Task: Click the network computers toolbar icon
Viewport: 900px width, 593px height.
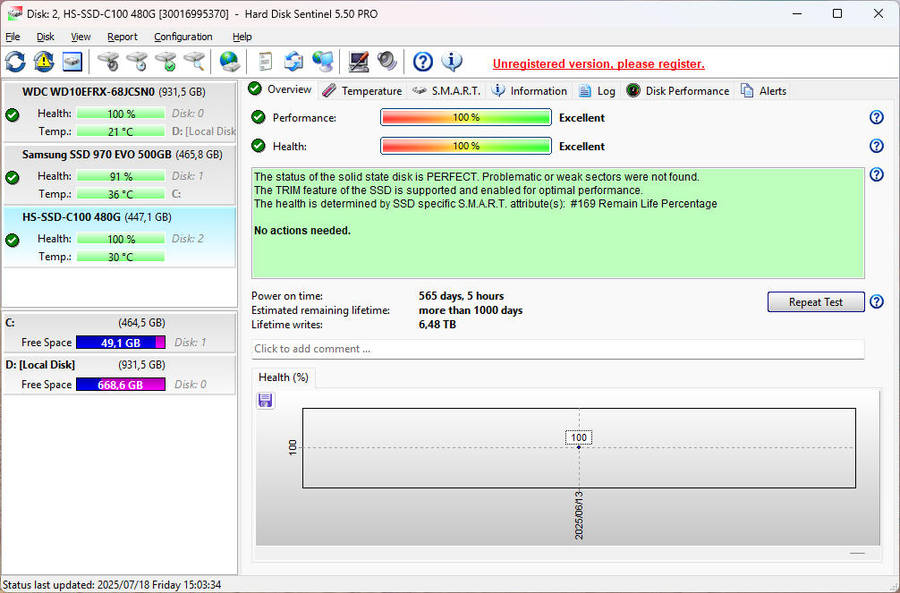Action: click(321, 61)
